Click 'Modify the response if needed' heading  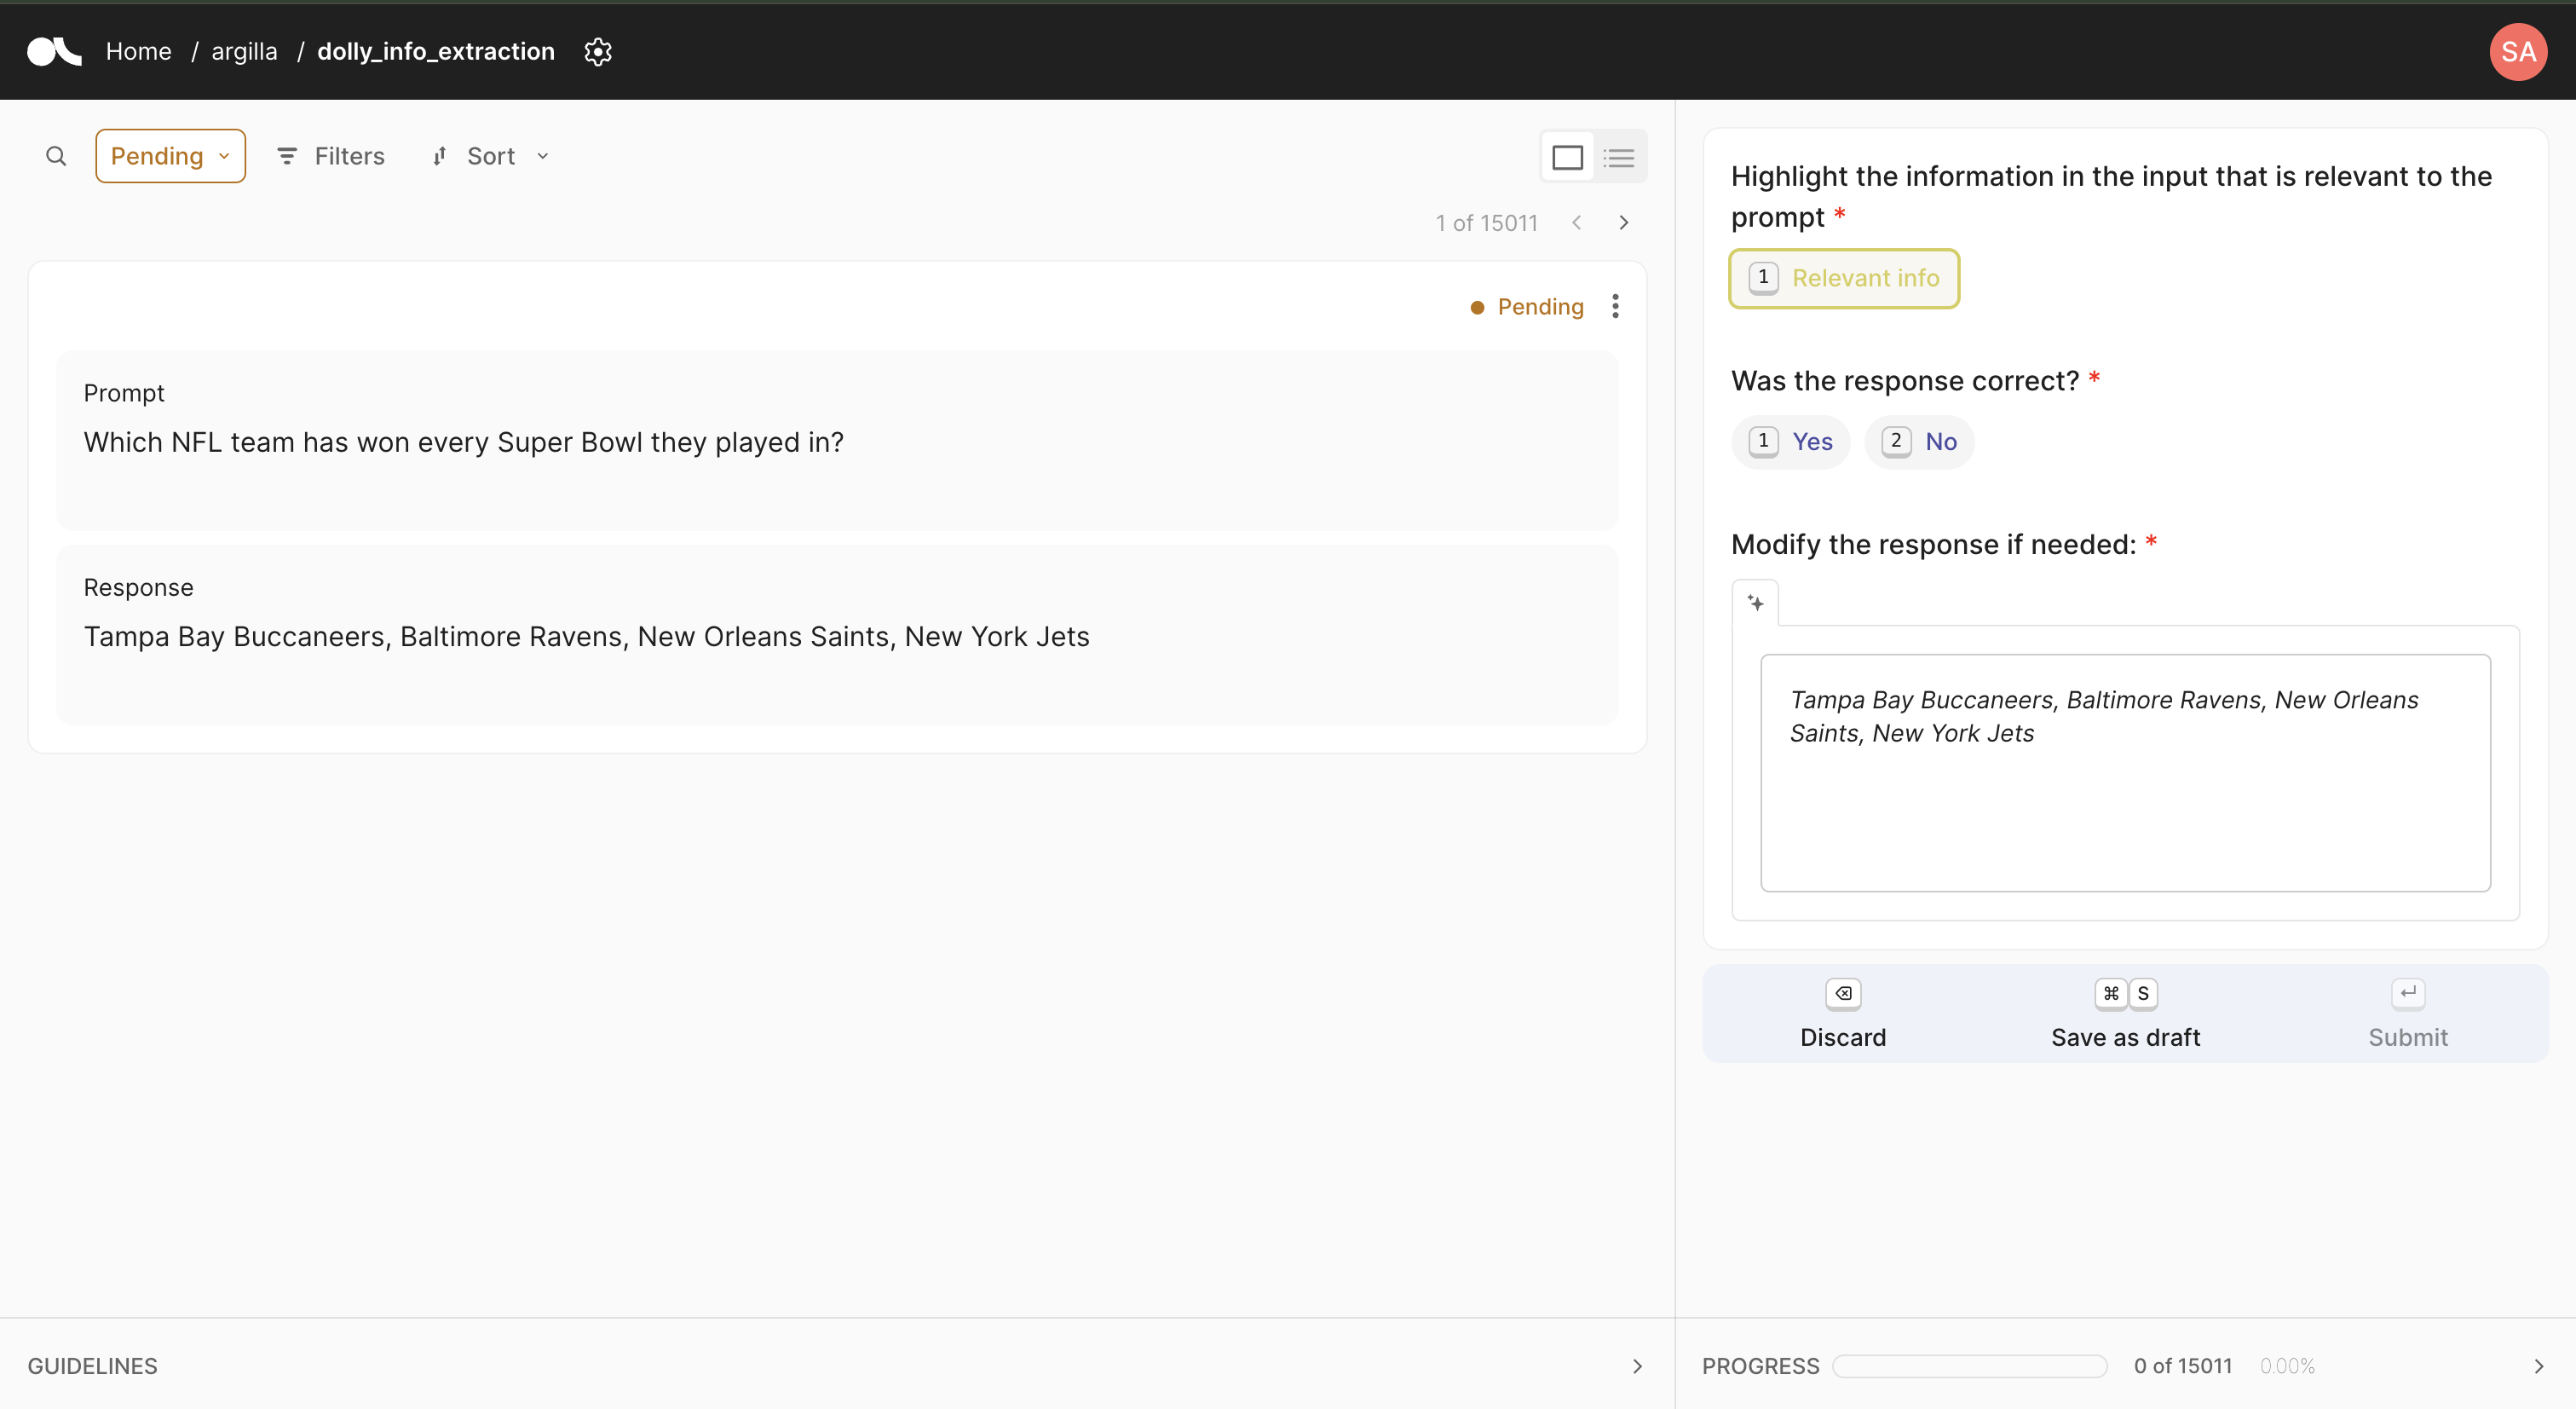(x=1933, y=544)
